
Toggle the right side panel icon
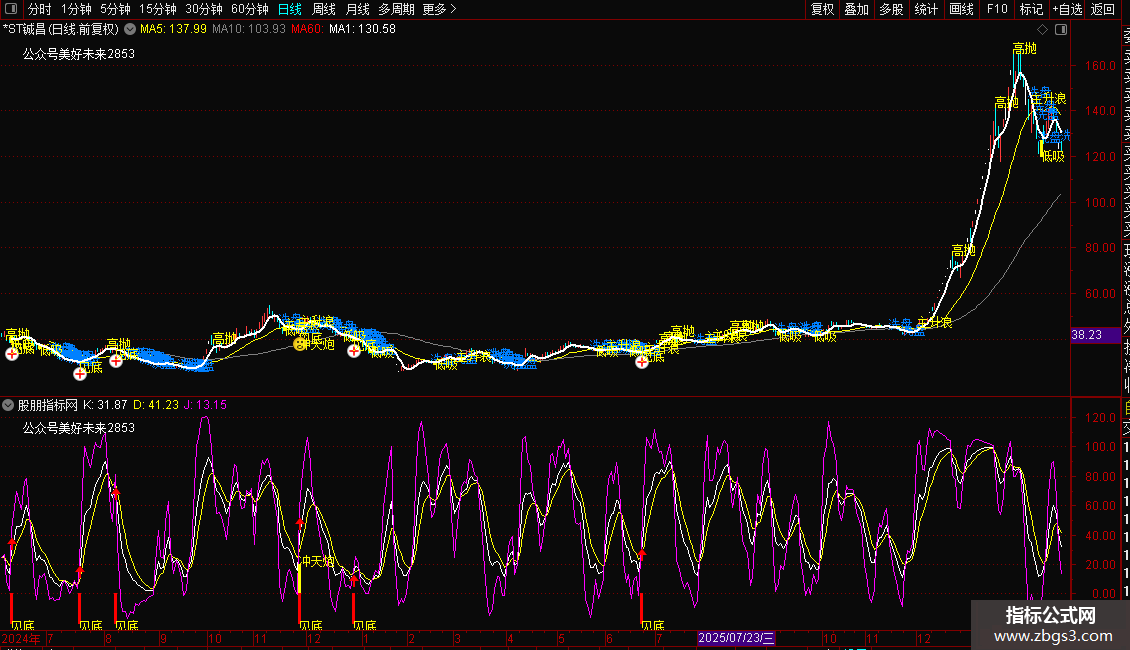tap(1059, 30)
